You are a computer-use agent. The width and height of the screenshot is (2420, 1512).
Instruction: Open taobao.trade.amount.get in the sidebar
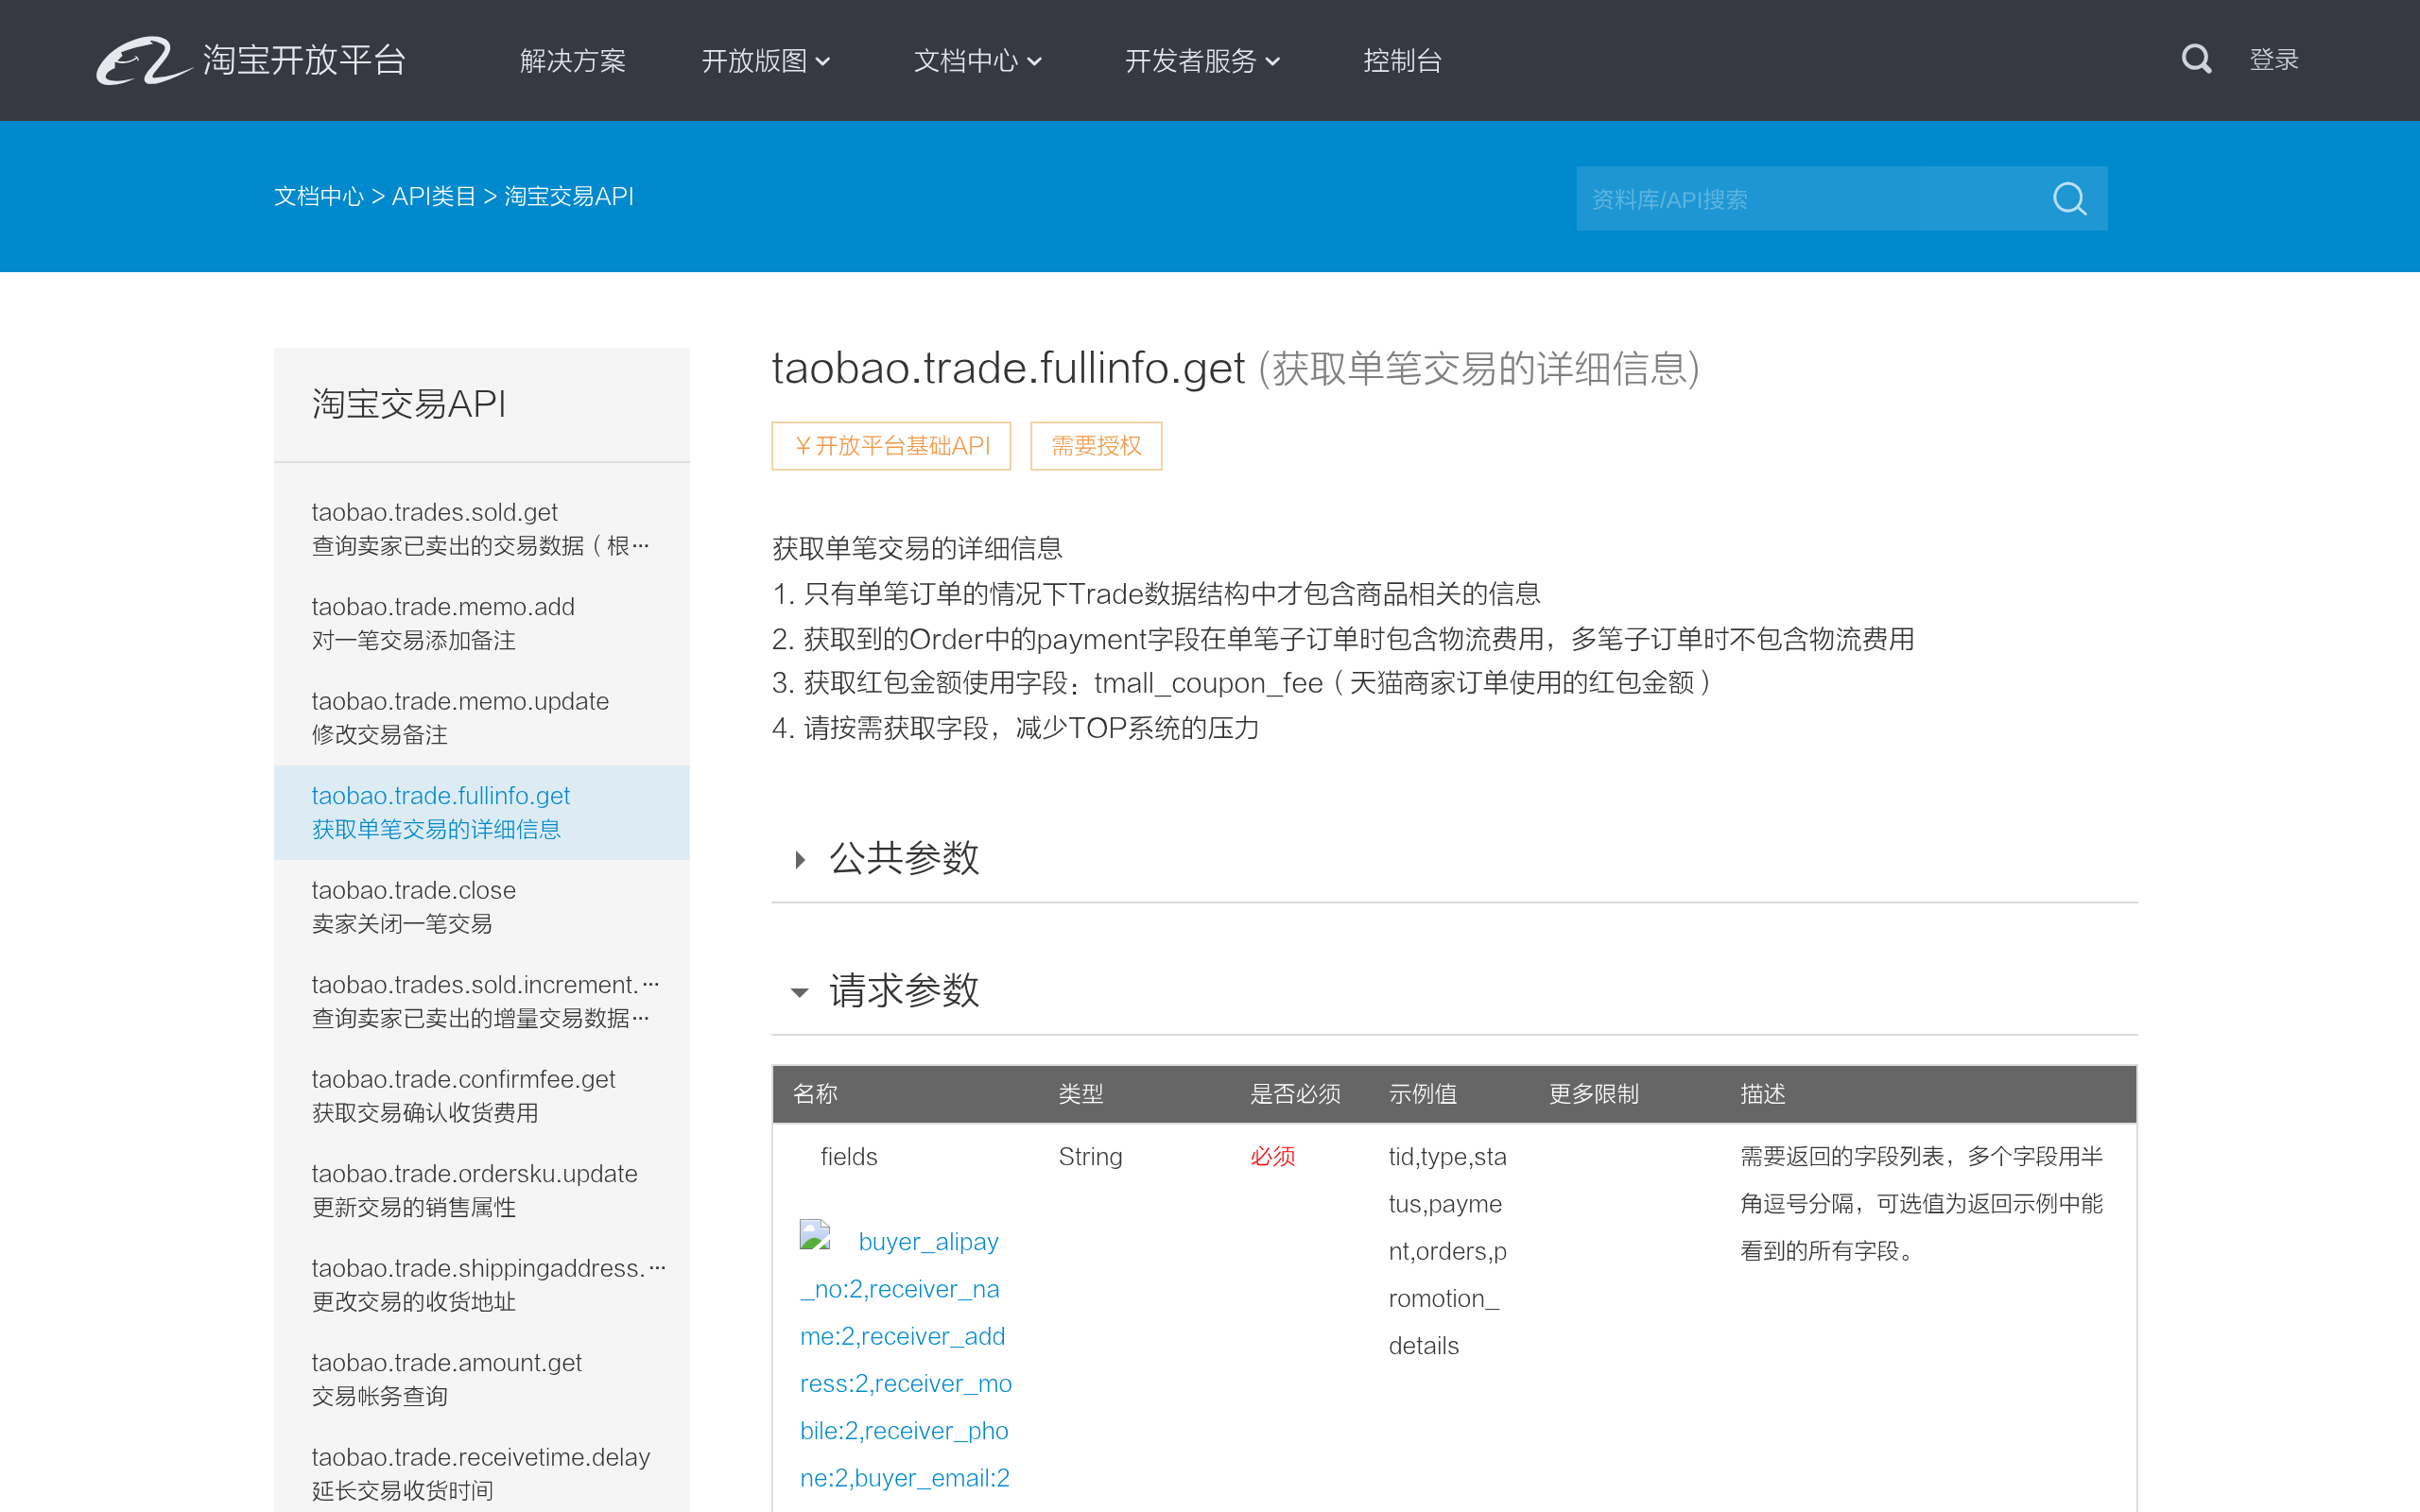482,1379
